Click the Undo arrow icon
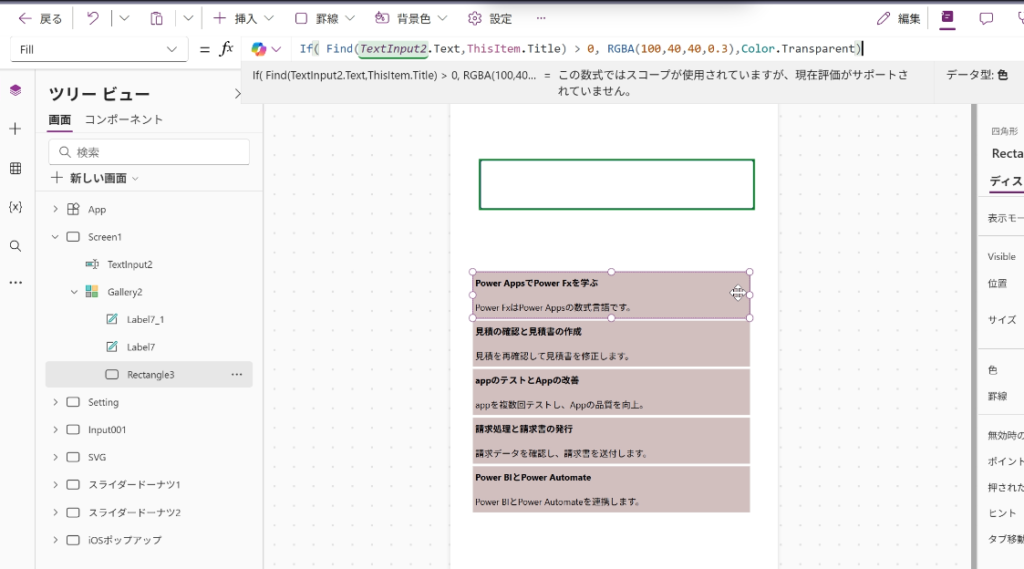 [93, 18]
